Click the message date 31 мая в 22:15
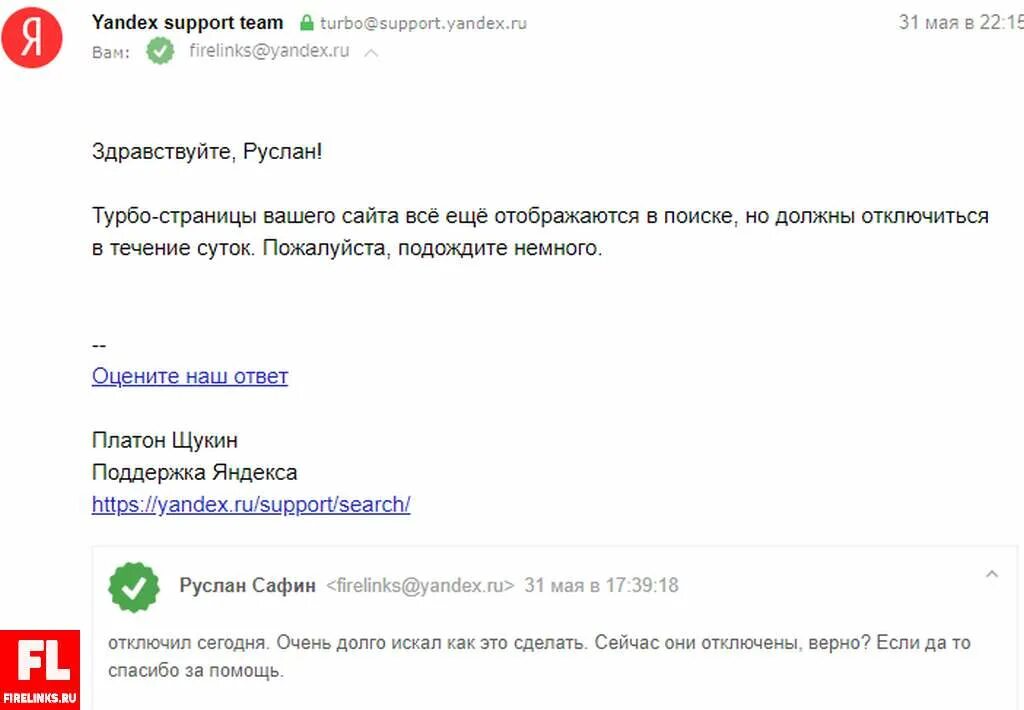Screen dimensions: 1024x710 [x=961, y=22]
